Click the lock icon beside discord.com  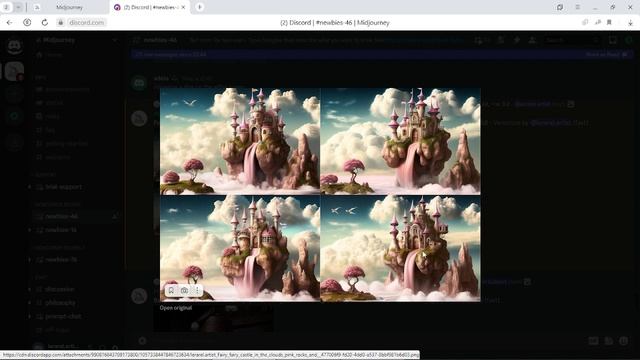pos(60,22)
